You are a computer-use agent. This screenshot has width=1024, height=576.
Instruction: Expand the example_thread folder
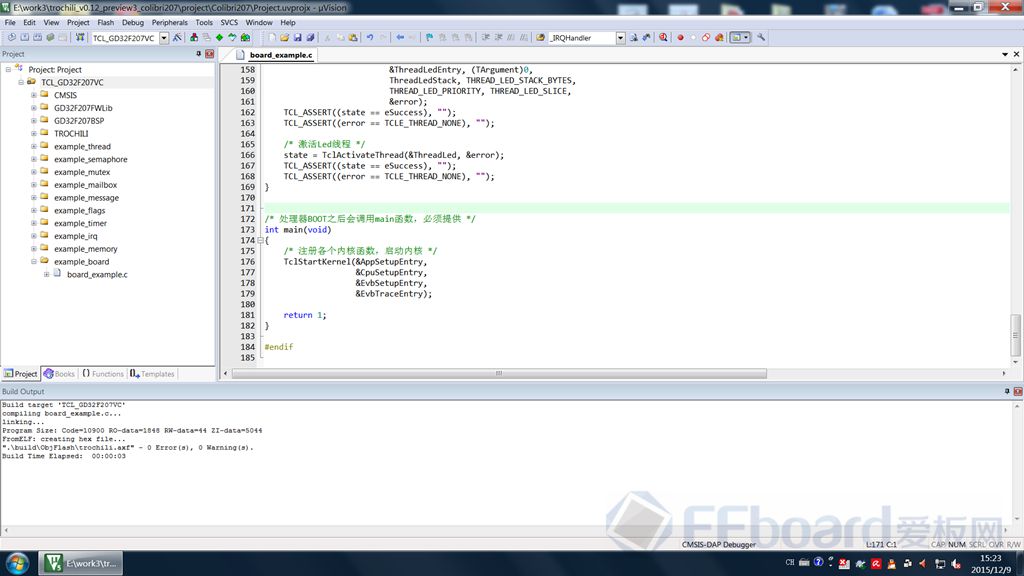[33, 146]
